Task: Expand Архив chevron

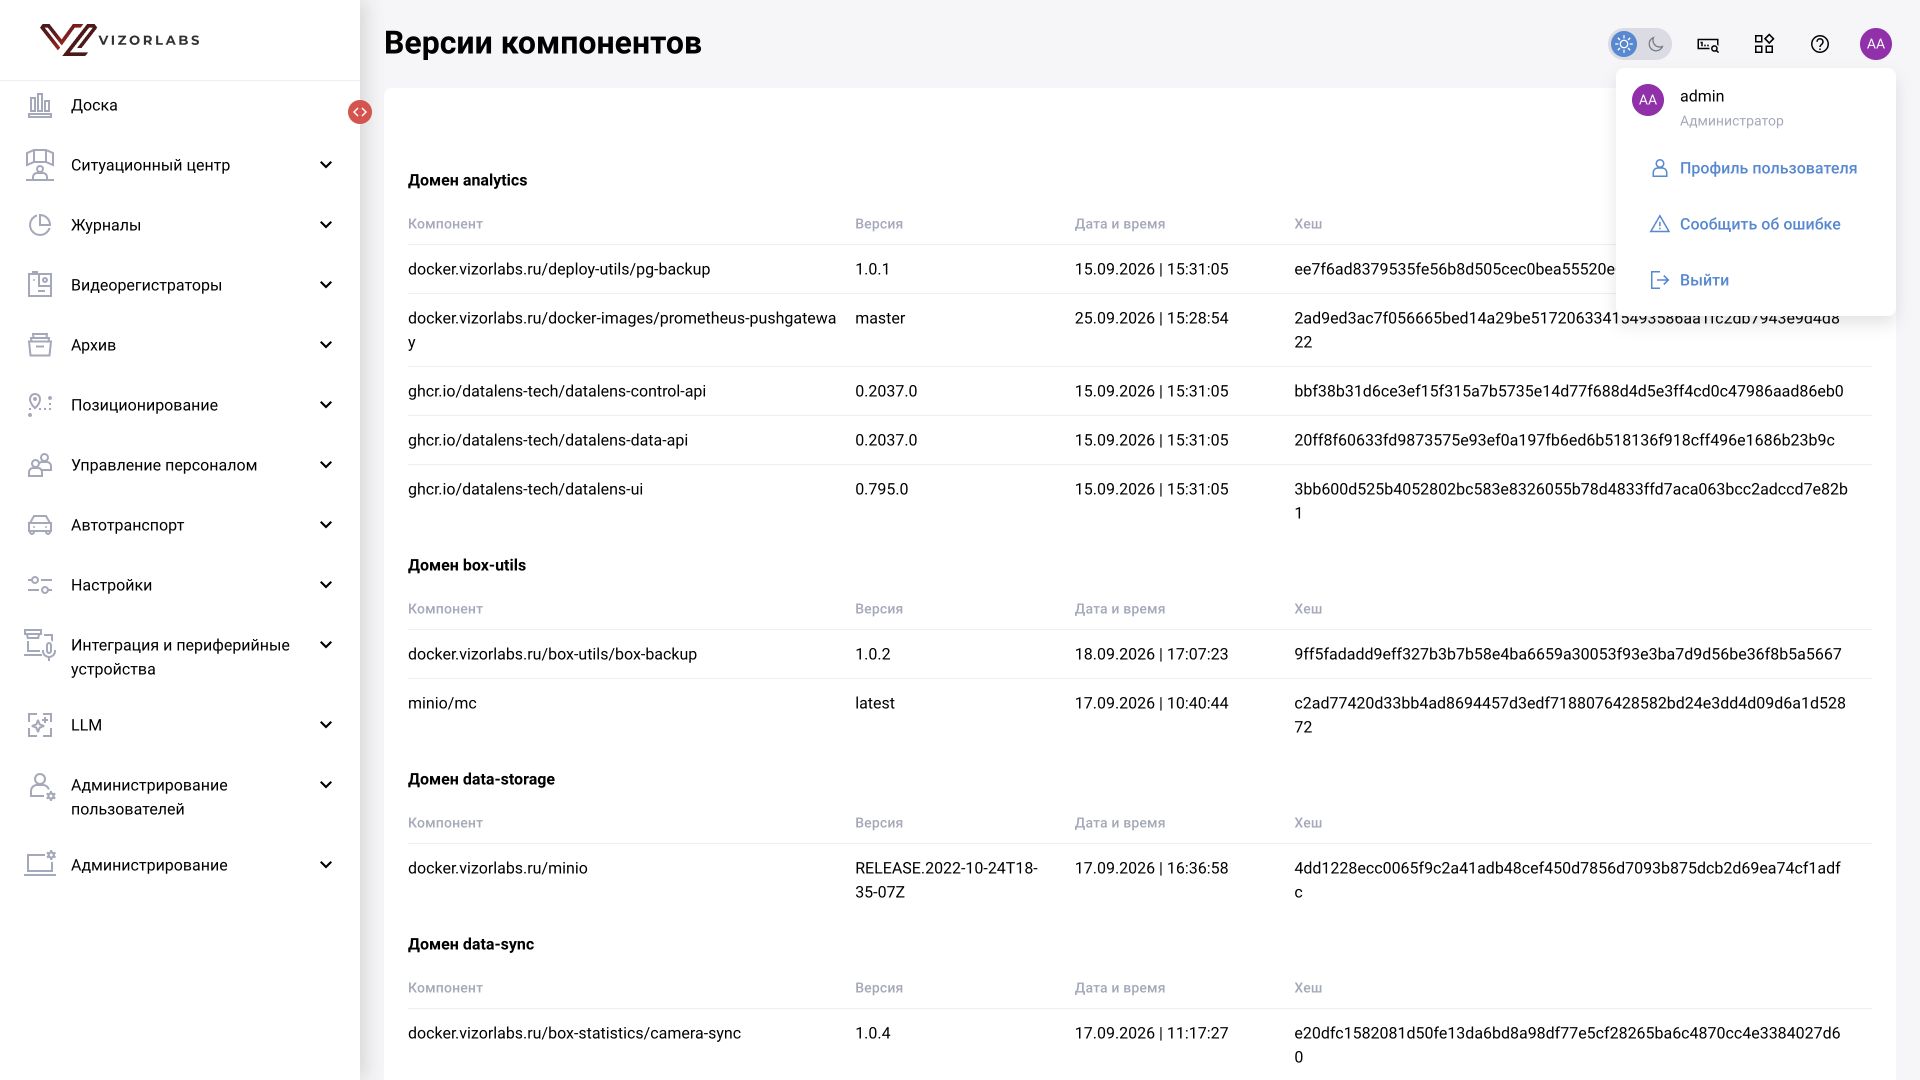Action: pos(326,345)
